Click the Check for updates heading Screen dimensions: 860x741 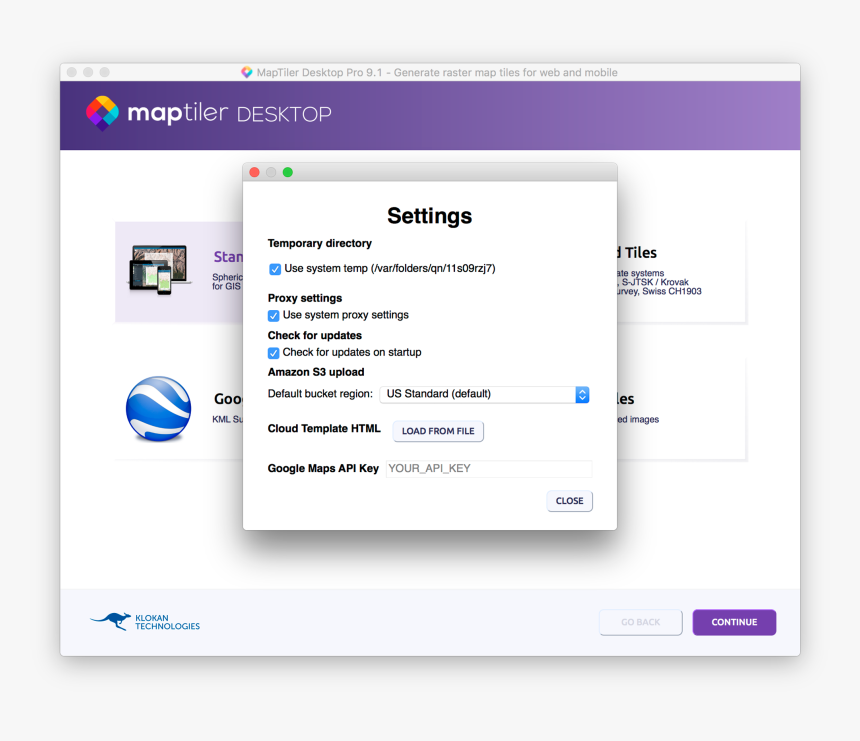point(315,335)
